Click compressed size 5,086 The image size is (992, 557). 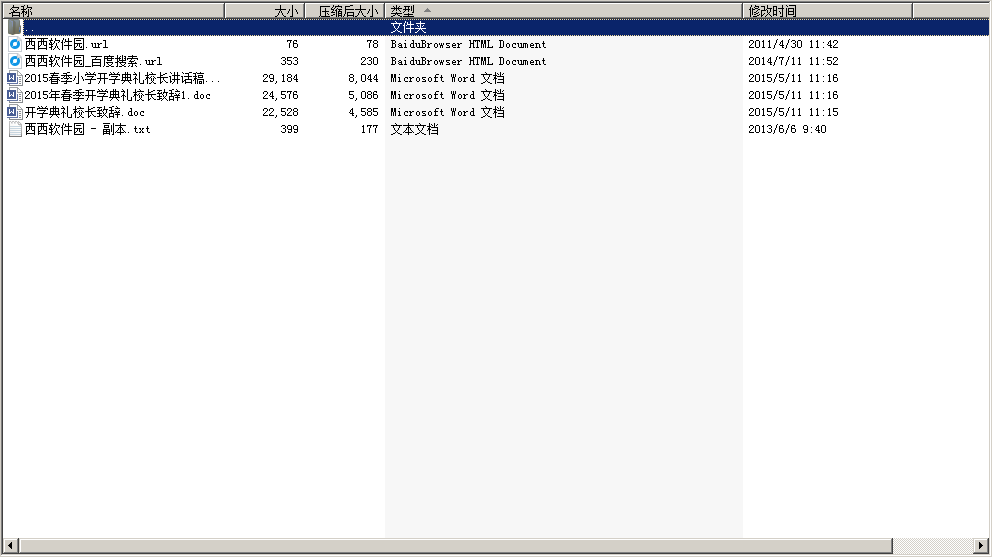pos(363,96)
